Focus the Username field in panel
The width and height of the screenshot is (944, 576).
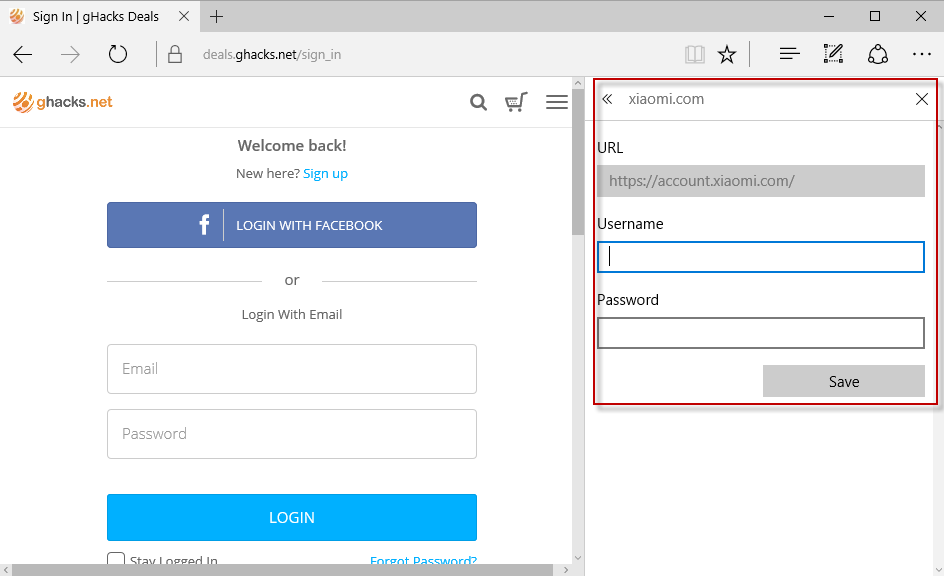click(x=761, y=257)
